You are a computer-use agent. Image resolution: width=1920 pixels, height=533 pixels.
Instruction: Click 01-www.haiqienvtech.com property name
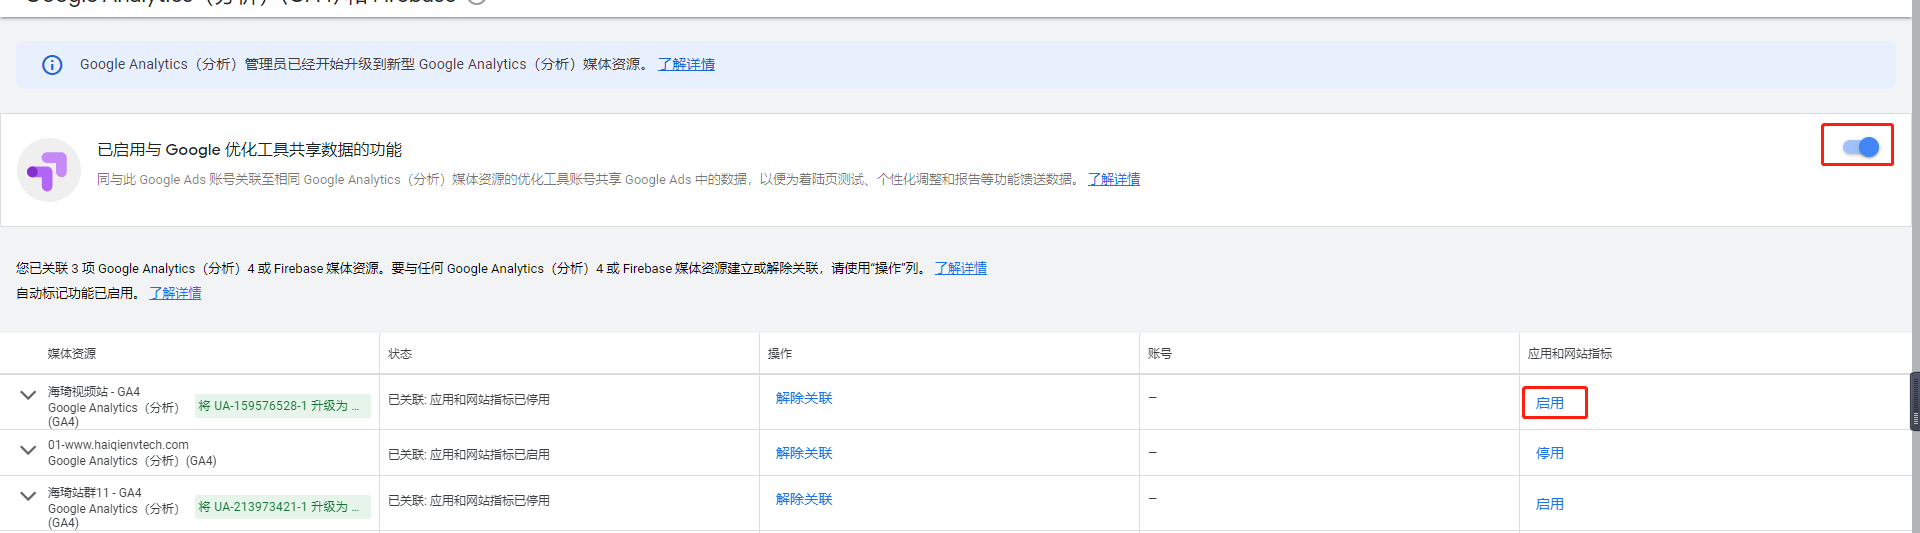point(118,445)
